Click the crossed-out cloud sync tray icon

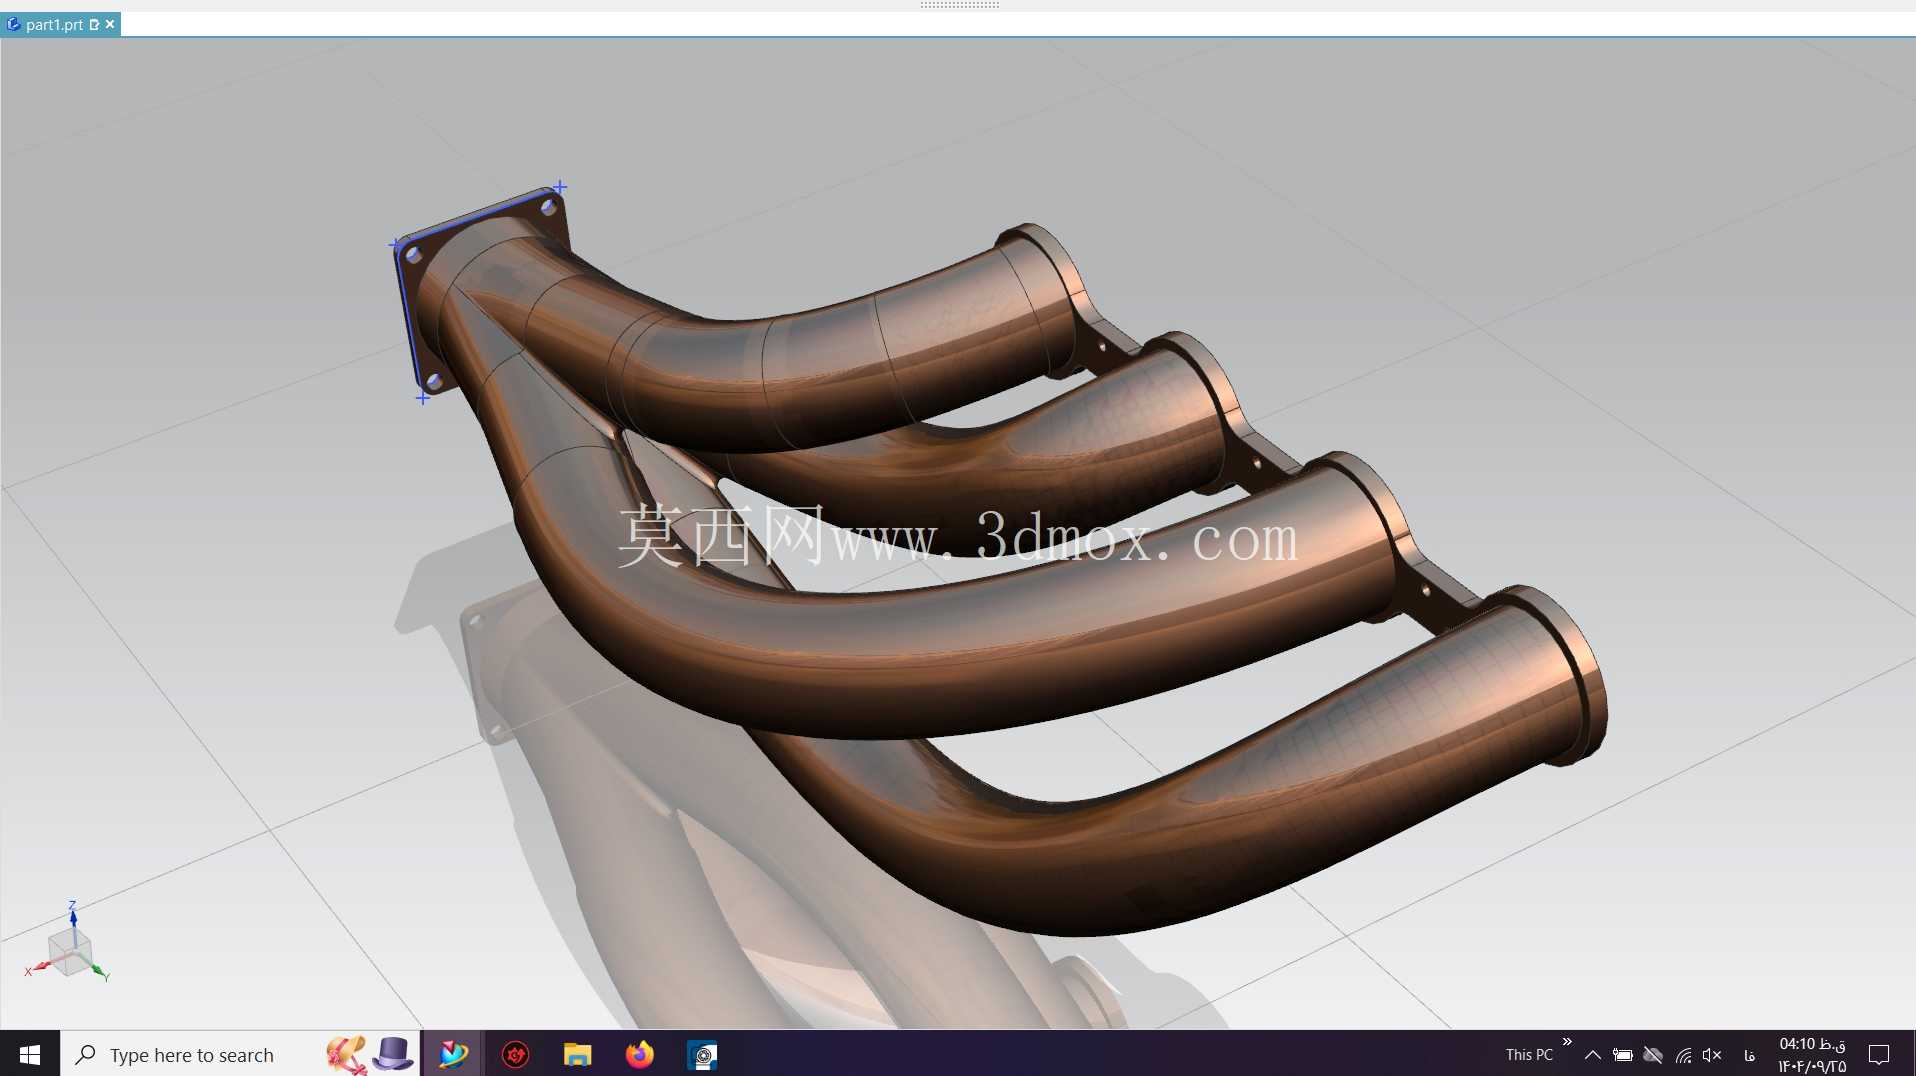[1653, 1055]
